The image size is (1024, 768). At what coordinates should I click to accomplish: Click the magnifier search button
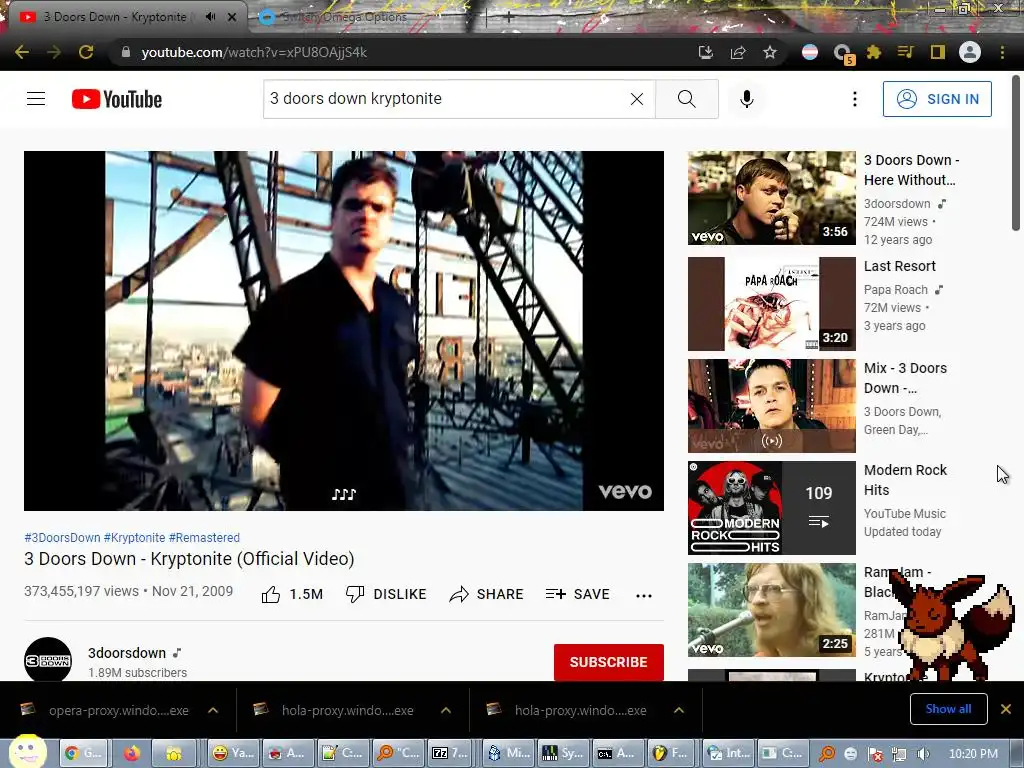(686, 99)
